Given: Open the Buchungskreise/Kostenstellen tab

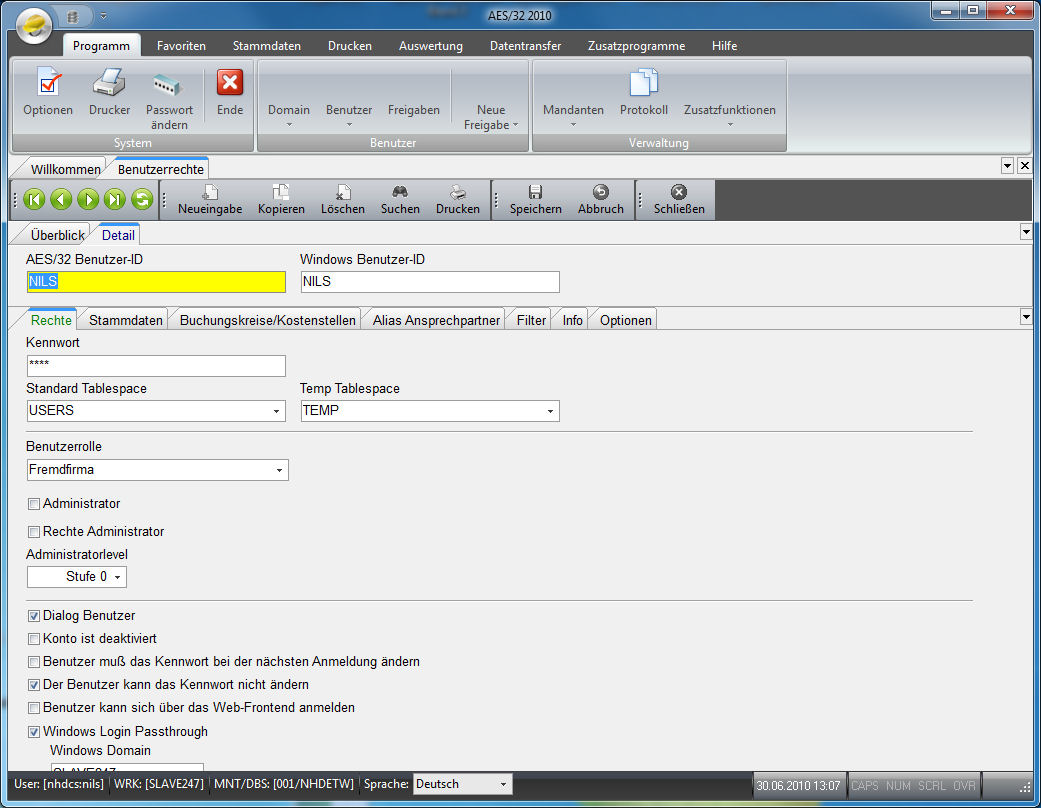Looking at the screenshot, I should click(x=267, y=320).
